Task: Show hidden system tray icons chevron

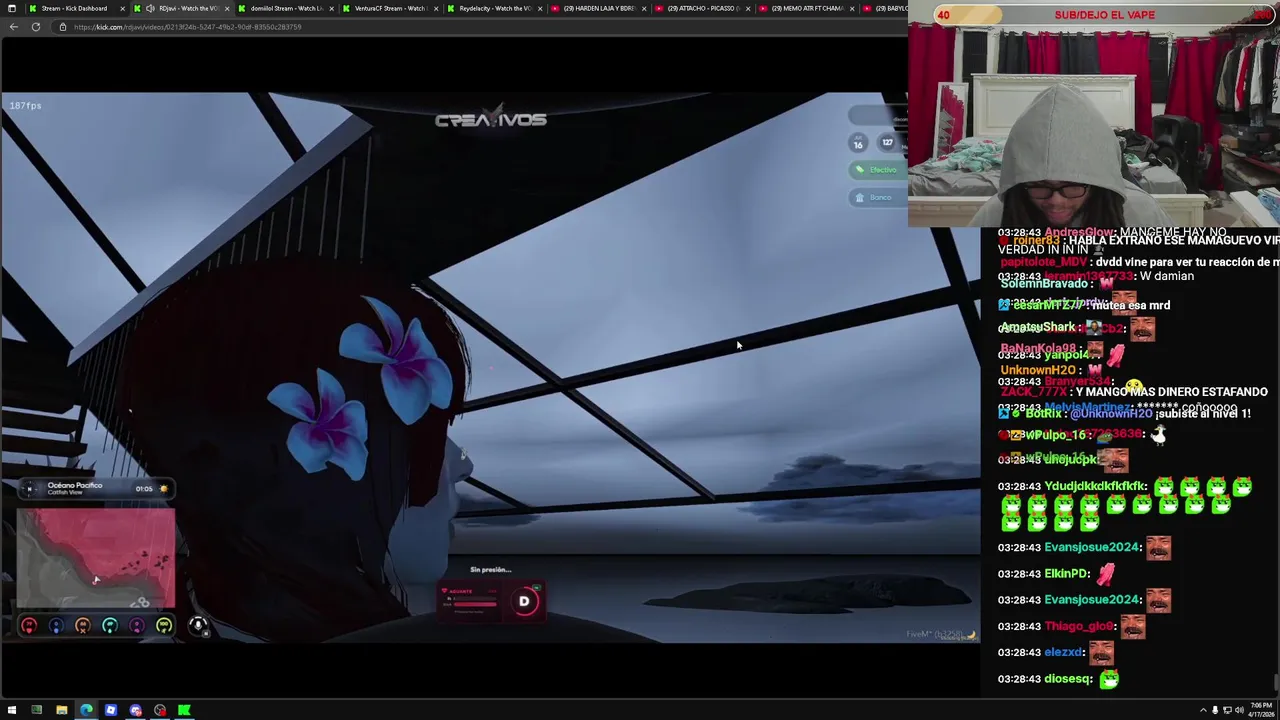Action: 1203,710
